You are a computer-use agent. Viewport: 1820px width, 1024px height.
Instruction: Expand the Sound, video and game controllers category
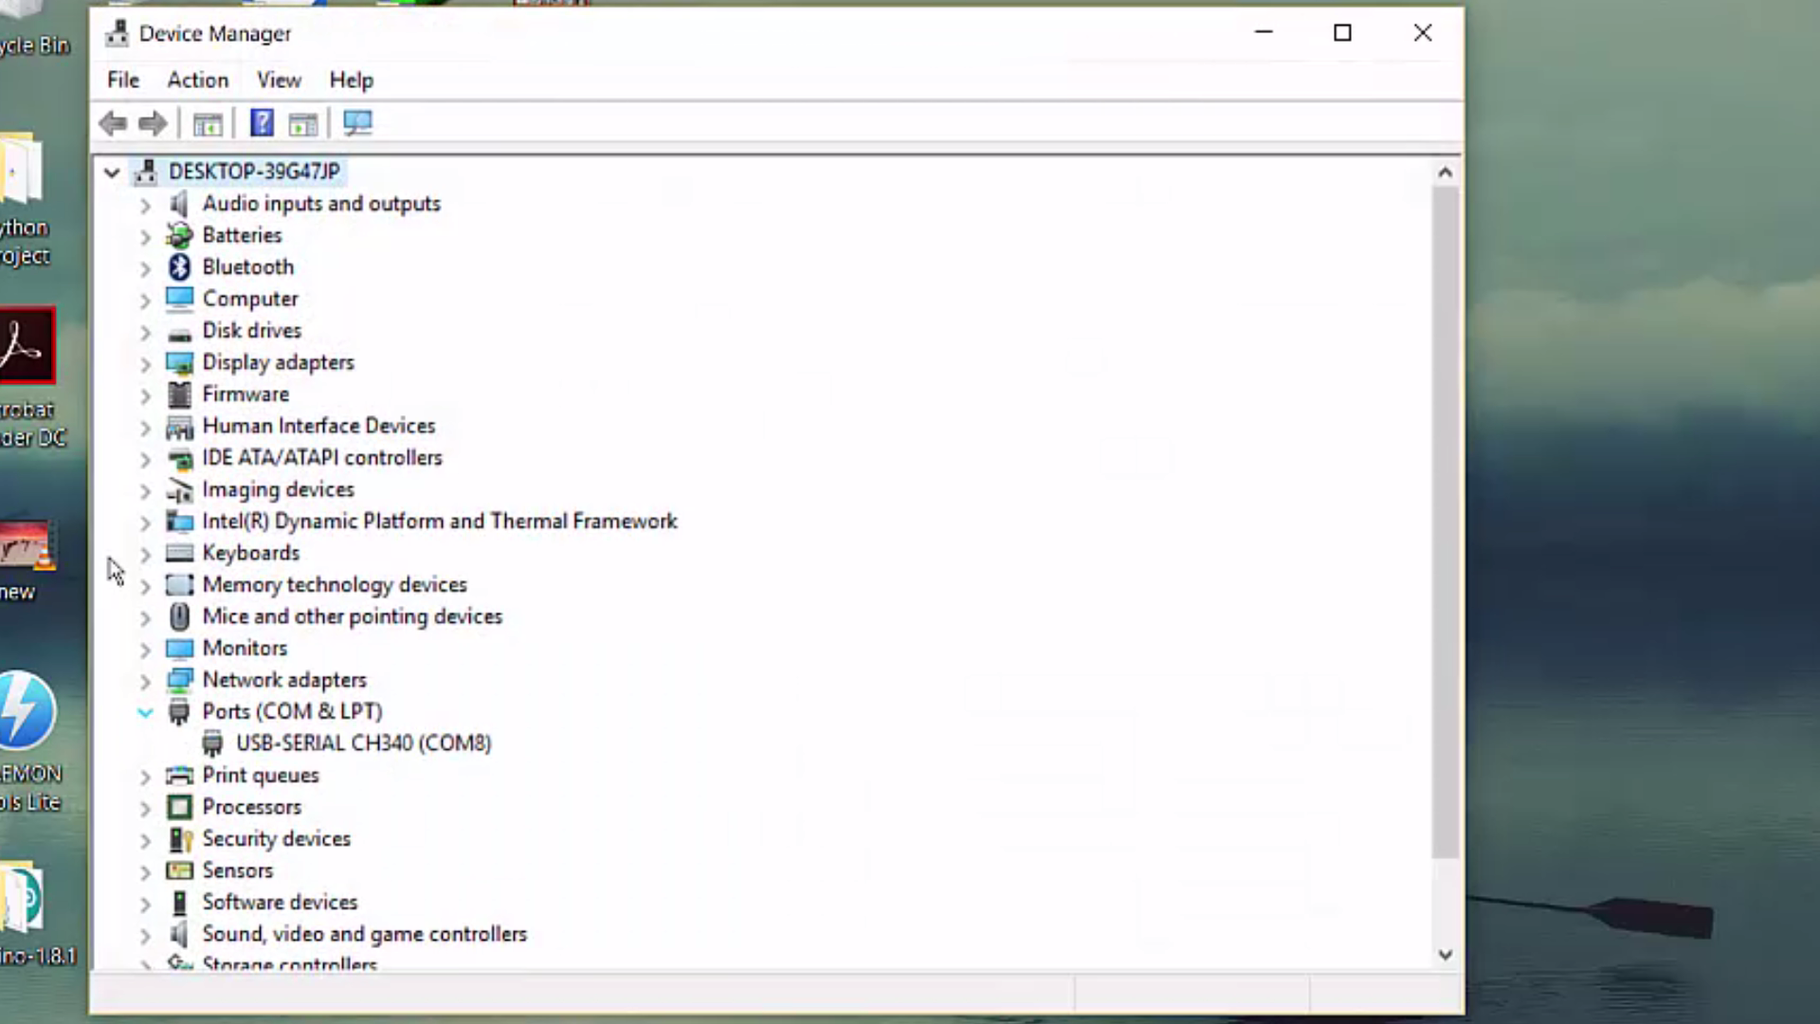coord(145,934)
